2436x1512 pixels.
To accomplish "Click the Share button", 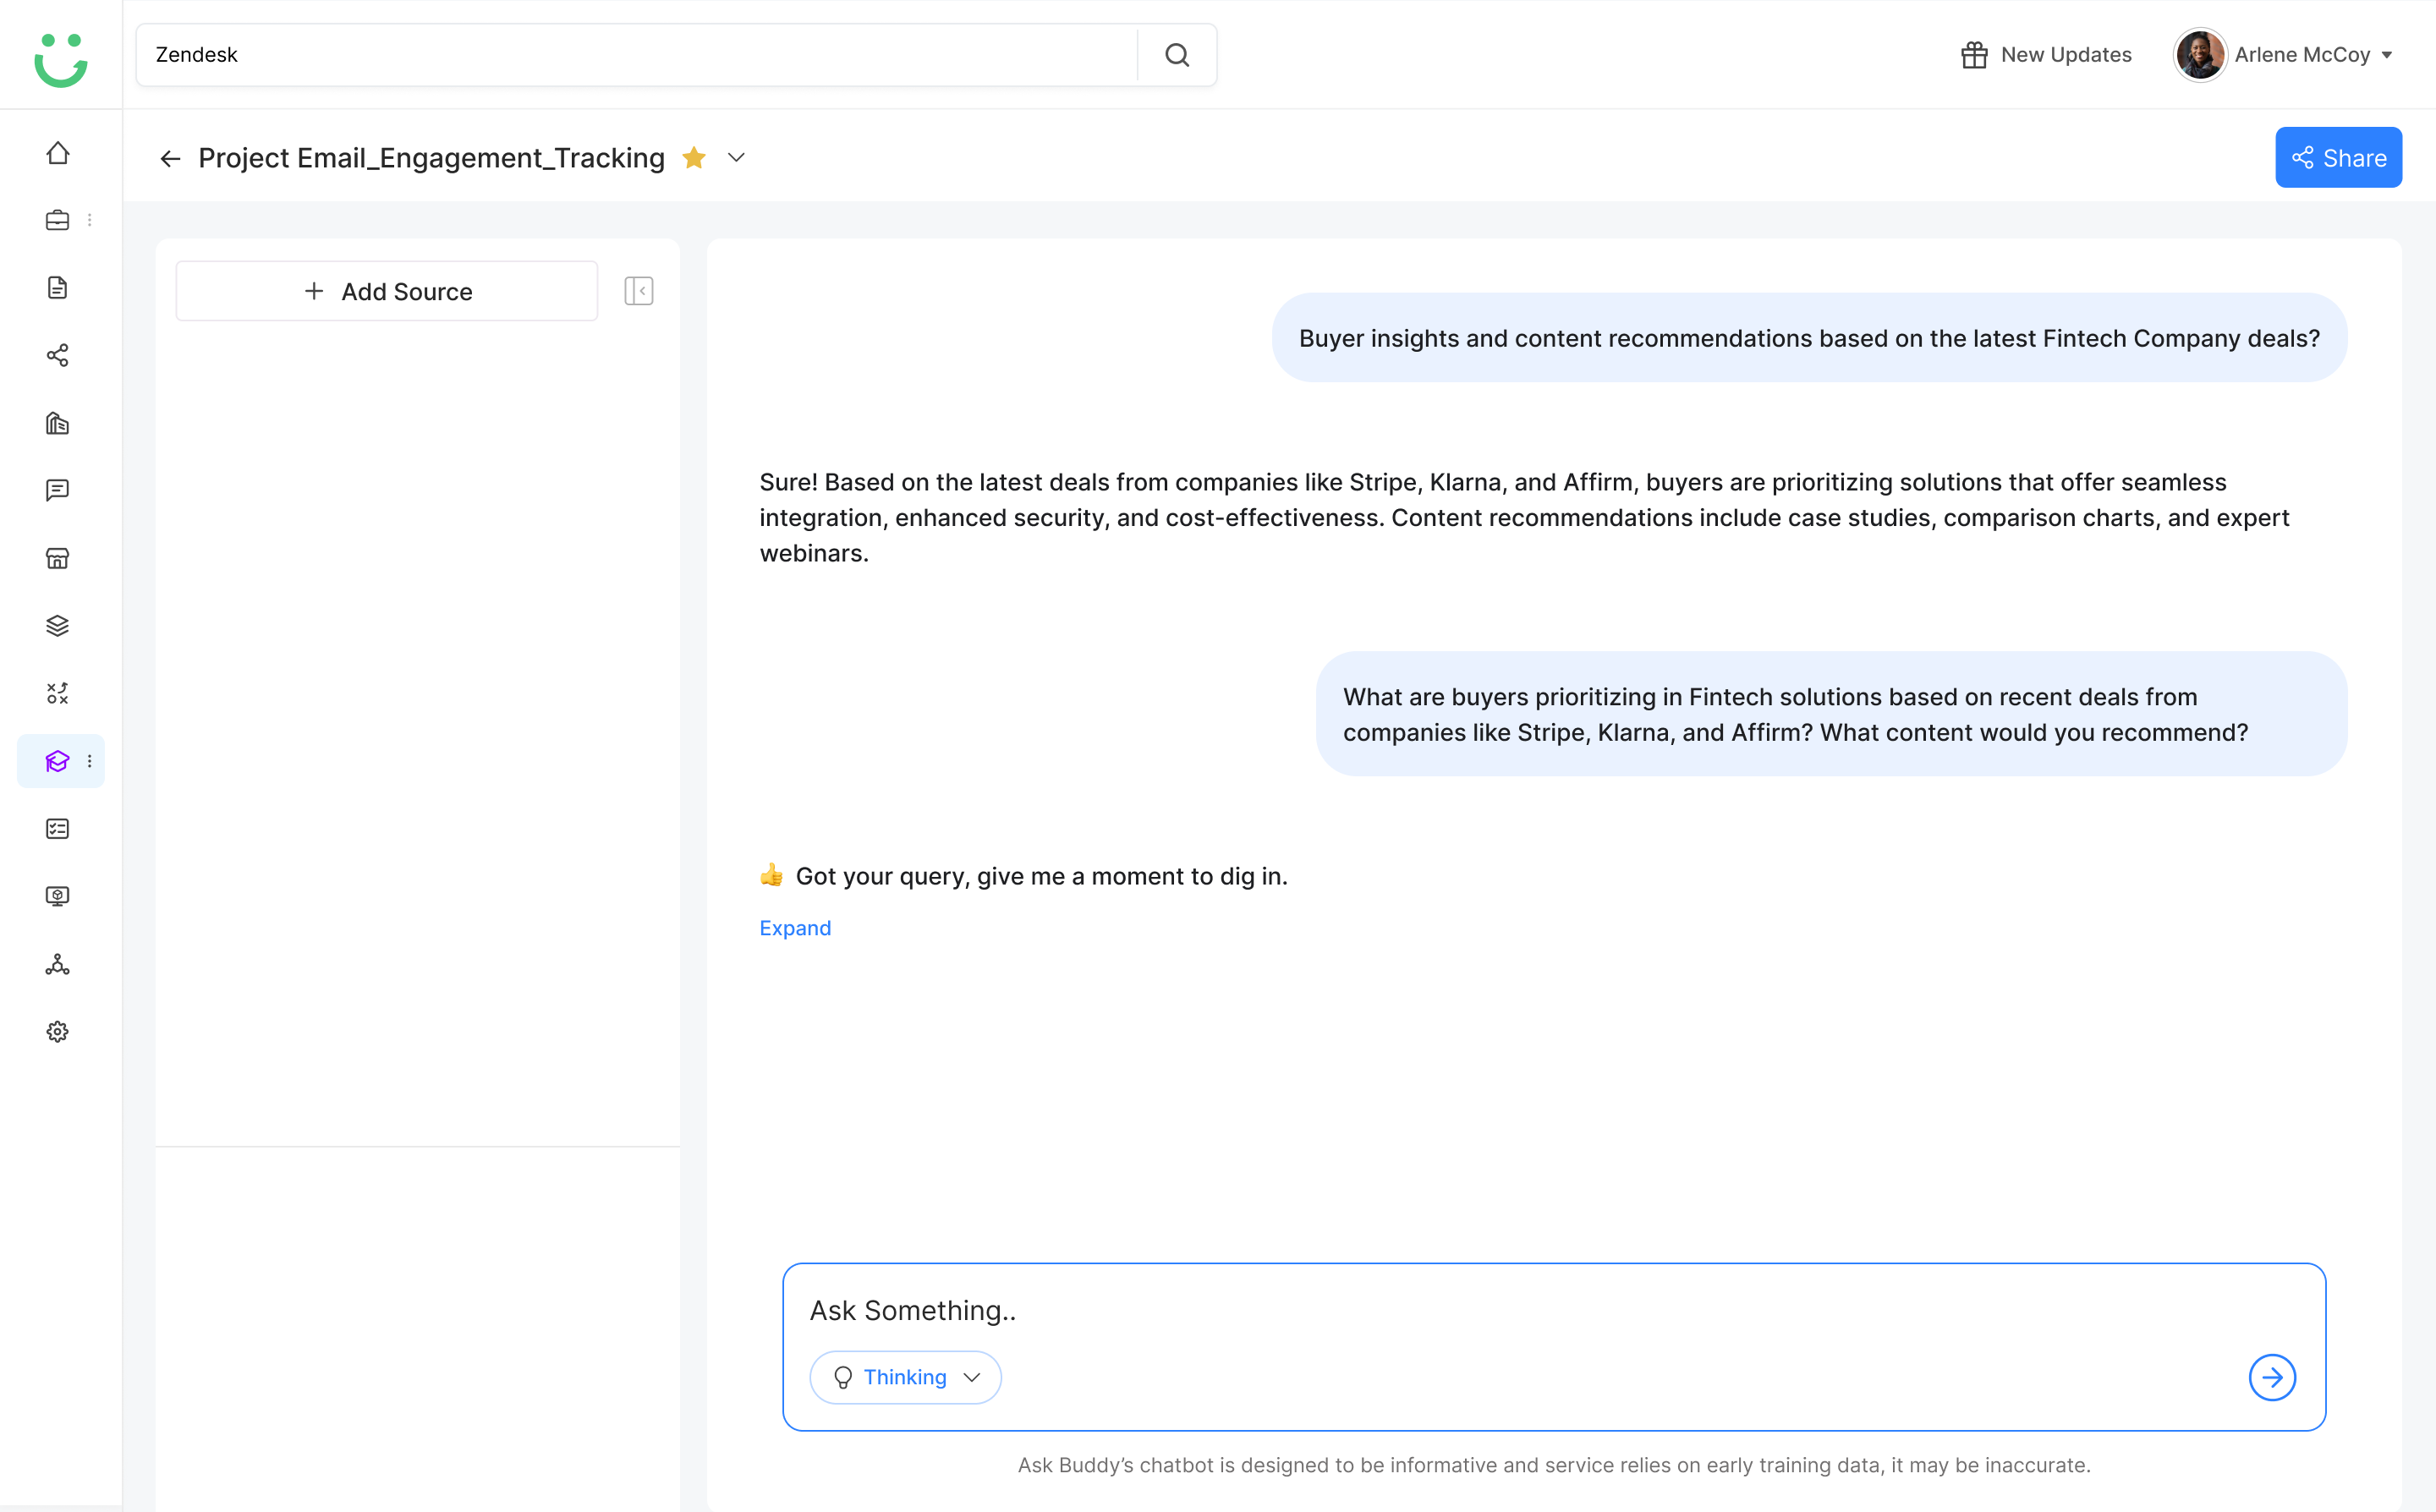I will (2338, 158).
